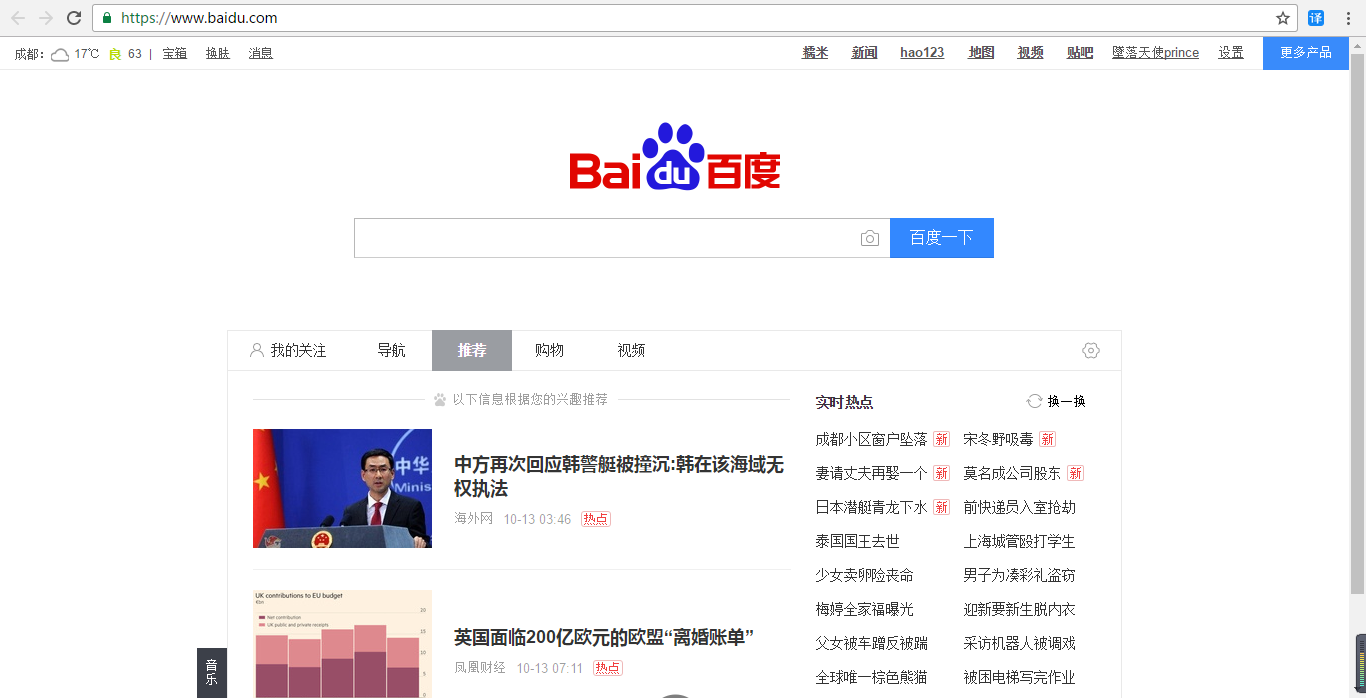Click the 海外网 source label
This screenshot has width=1366, height=698.
coord(474,519)
